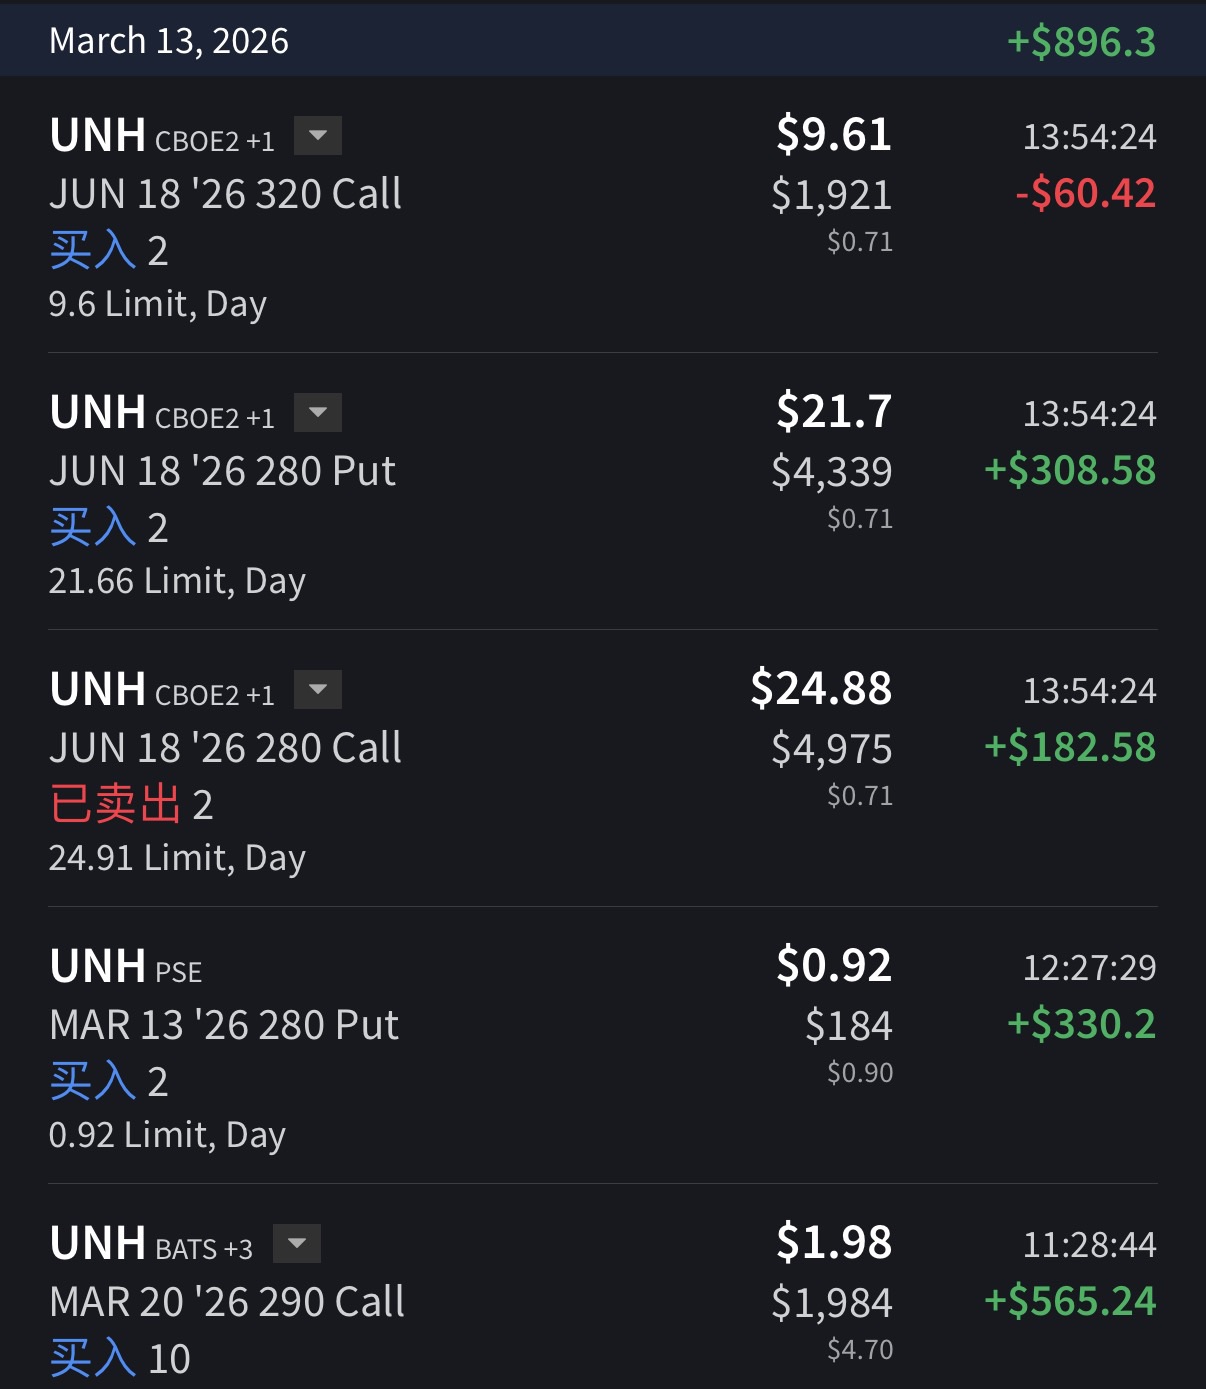Image resolution: width=1206 pixels, height=1389 pixels.
Task: Select the $9.61 fill price
Action: (833, 134)
